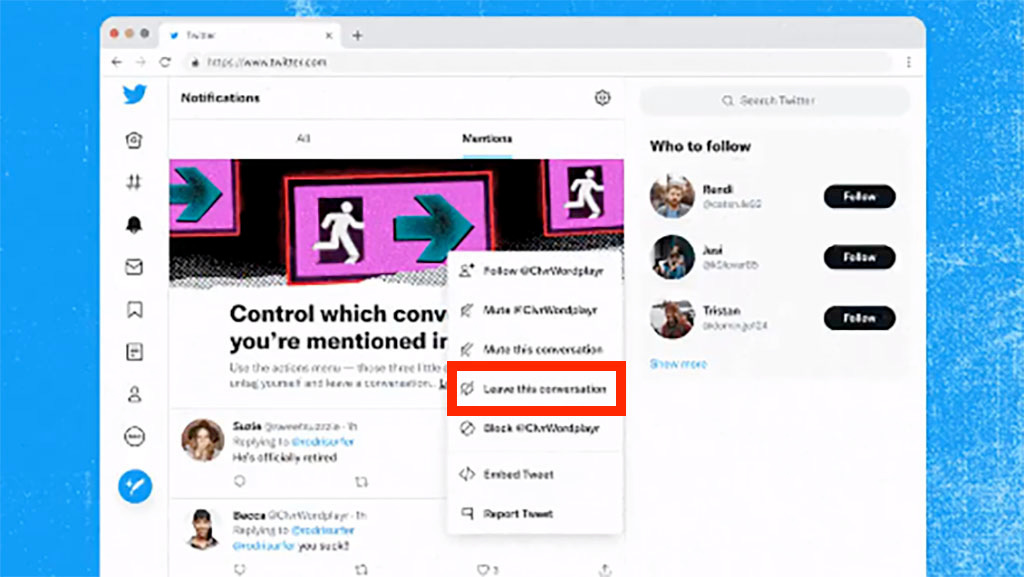Follow Juni in Who to follow
1024x577 pixels.
(x=859, y=257)
